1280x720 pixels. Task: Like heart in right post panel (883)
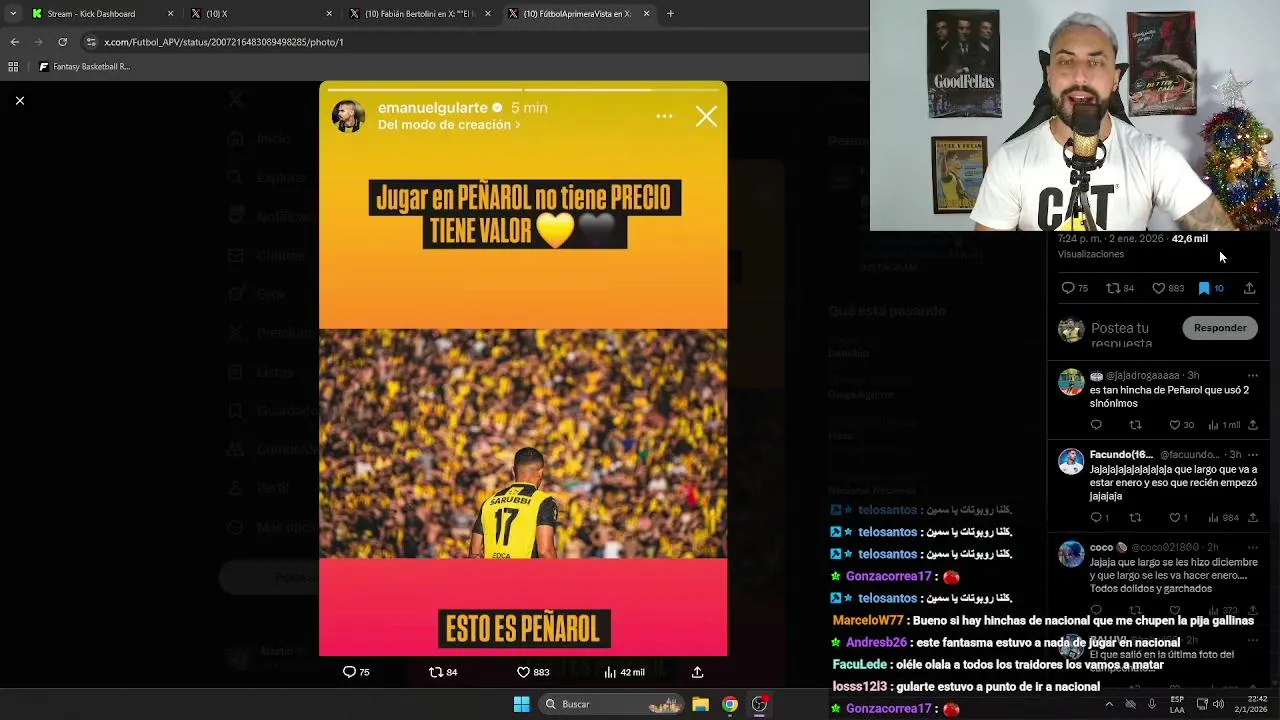1158,288
